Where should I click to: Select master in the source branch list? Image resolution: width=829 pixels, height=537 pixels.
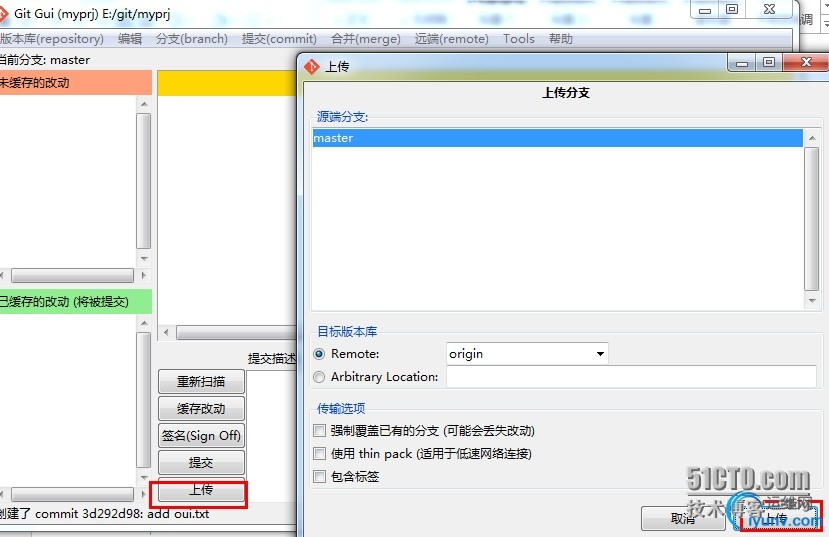[558, 138]
